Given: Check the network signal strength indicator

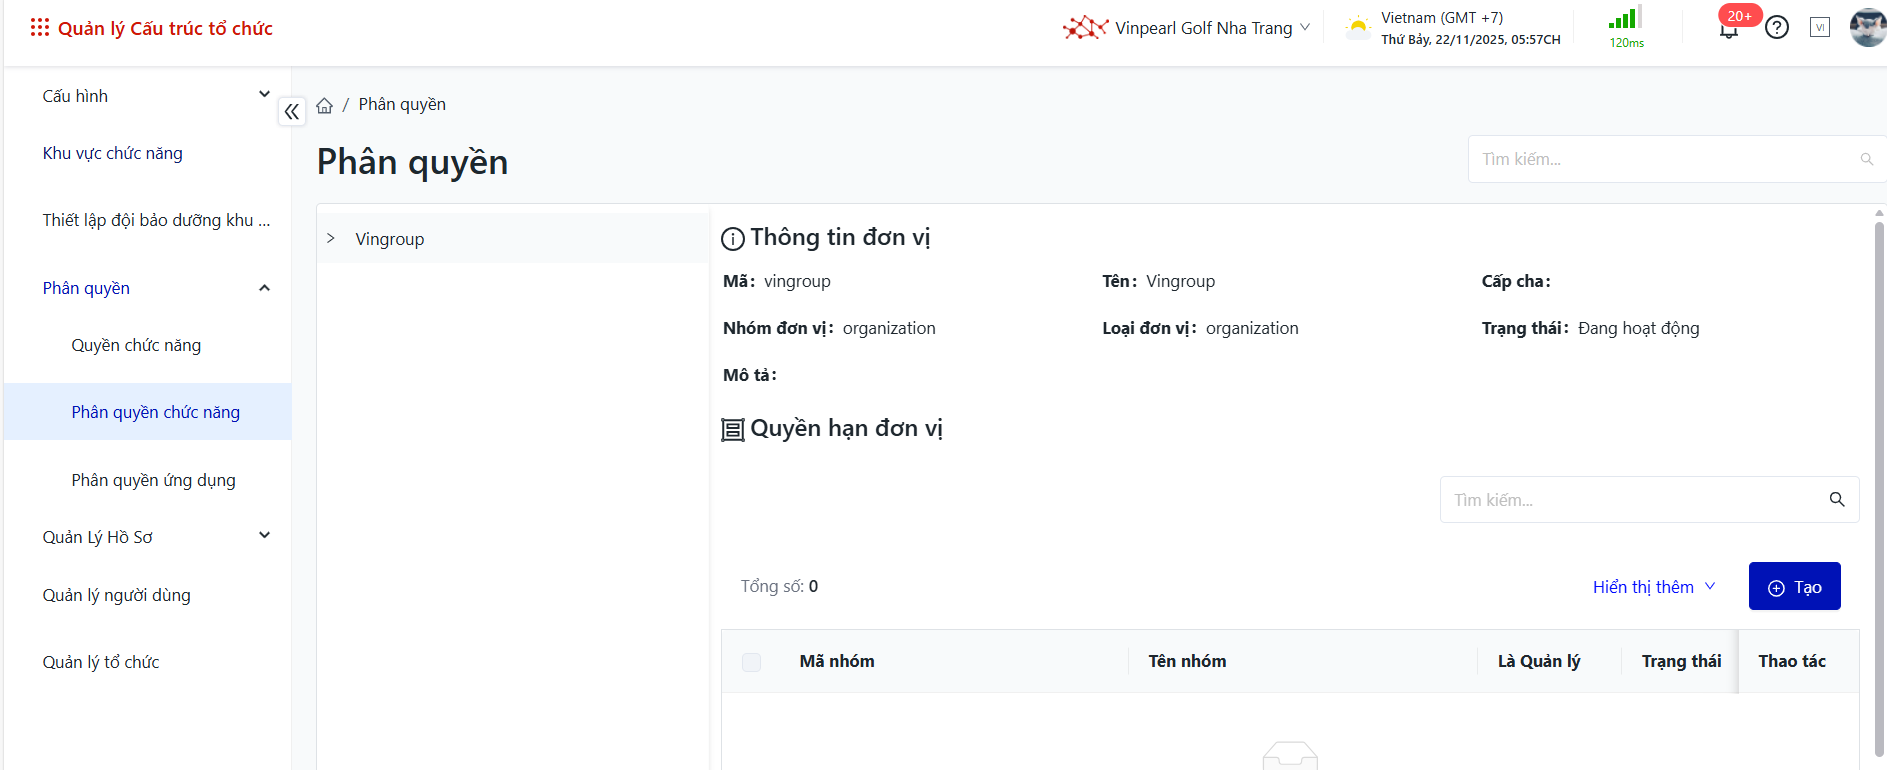Looking at the screenshot, I should 1626,19.
